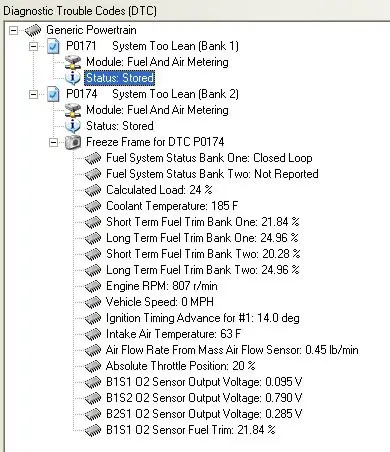390x452 pixels.
Task: Select Air Flow Rate From Mass Air Flow Sensor row
Action: click(232, 350)
